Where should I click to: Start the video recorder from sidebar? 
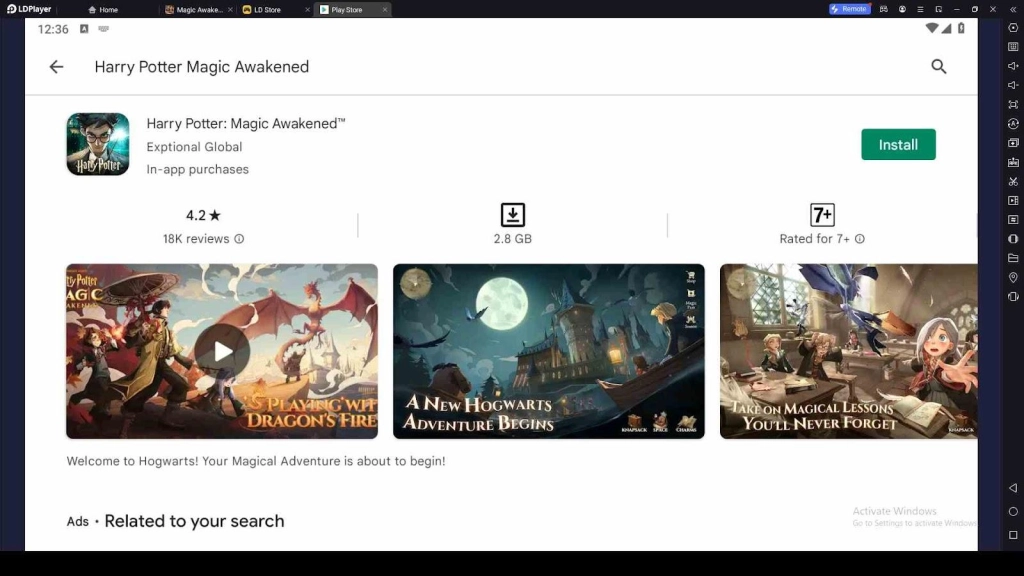pyautogui.click(x=1013, y=200)
